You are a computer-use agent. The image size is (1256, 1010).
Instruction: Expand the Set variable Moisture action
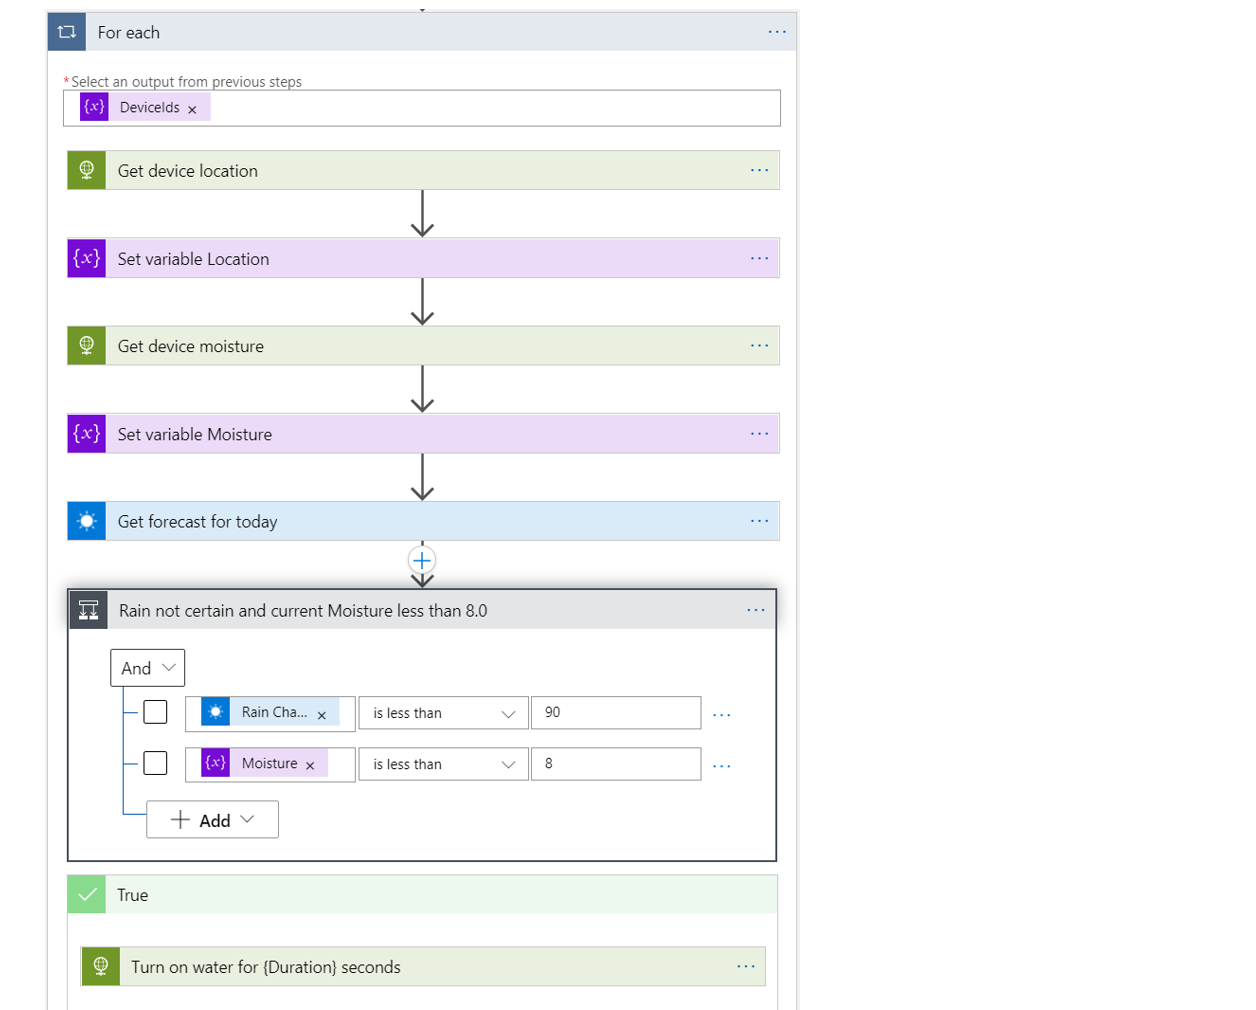click(x=423, y=434)
